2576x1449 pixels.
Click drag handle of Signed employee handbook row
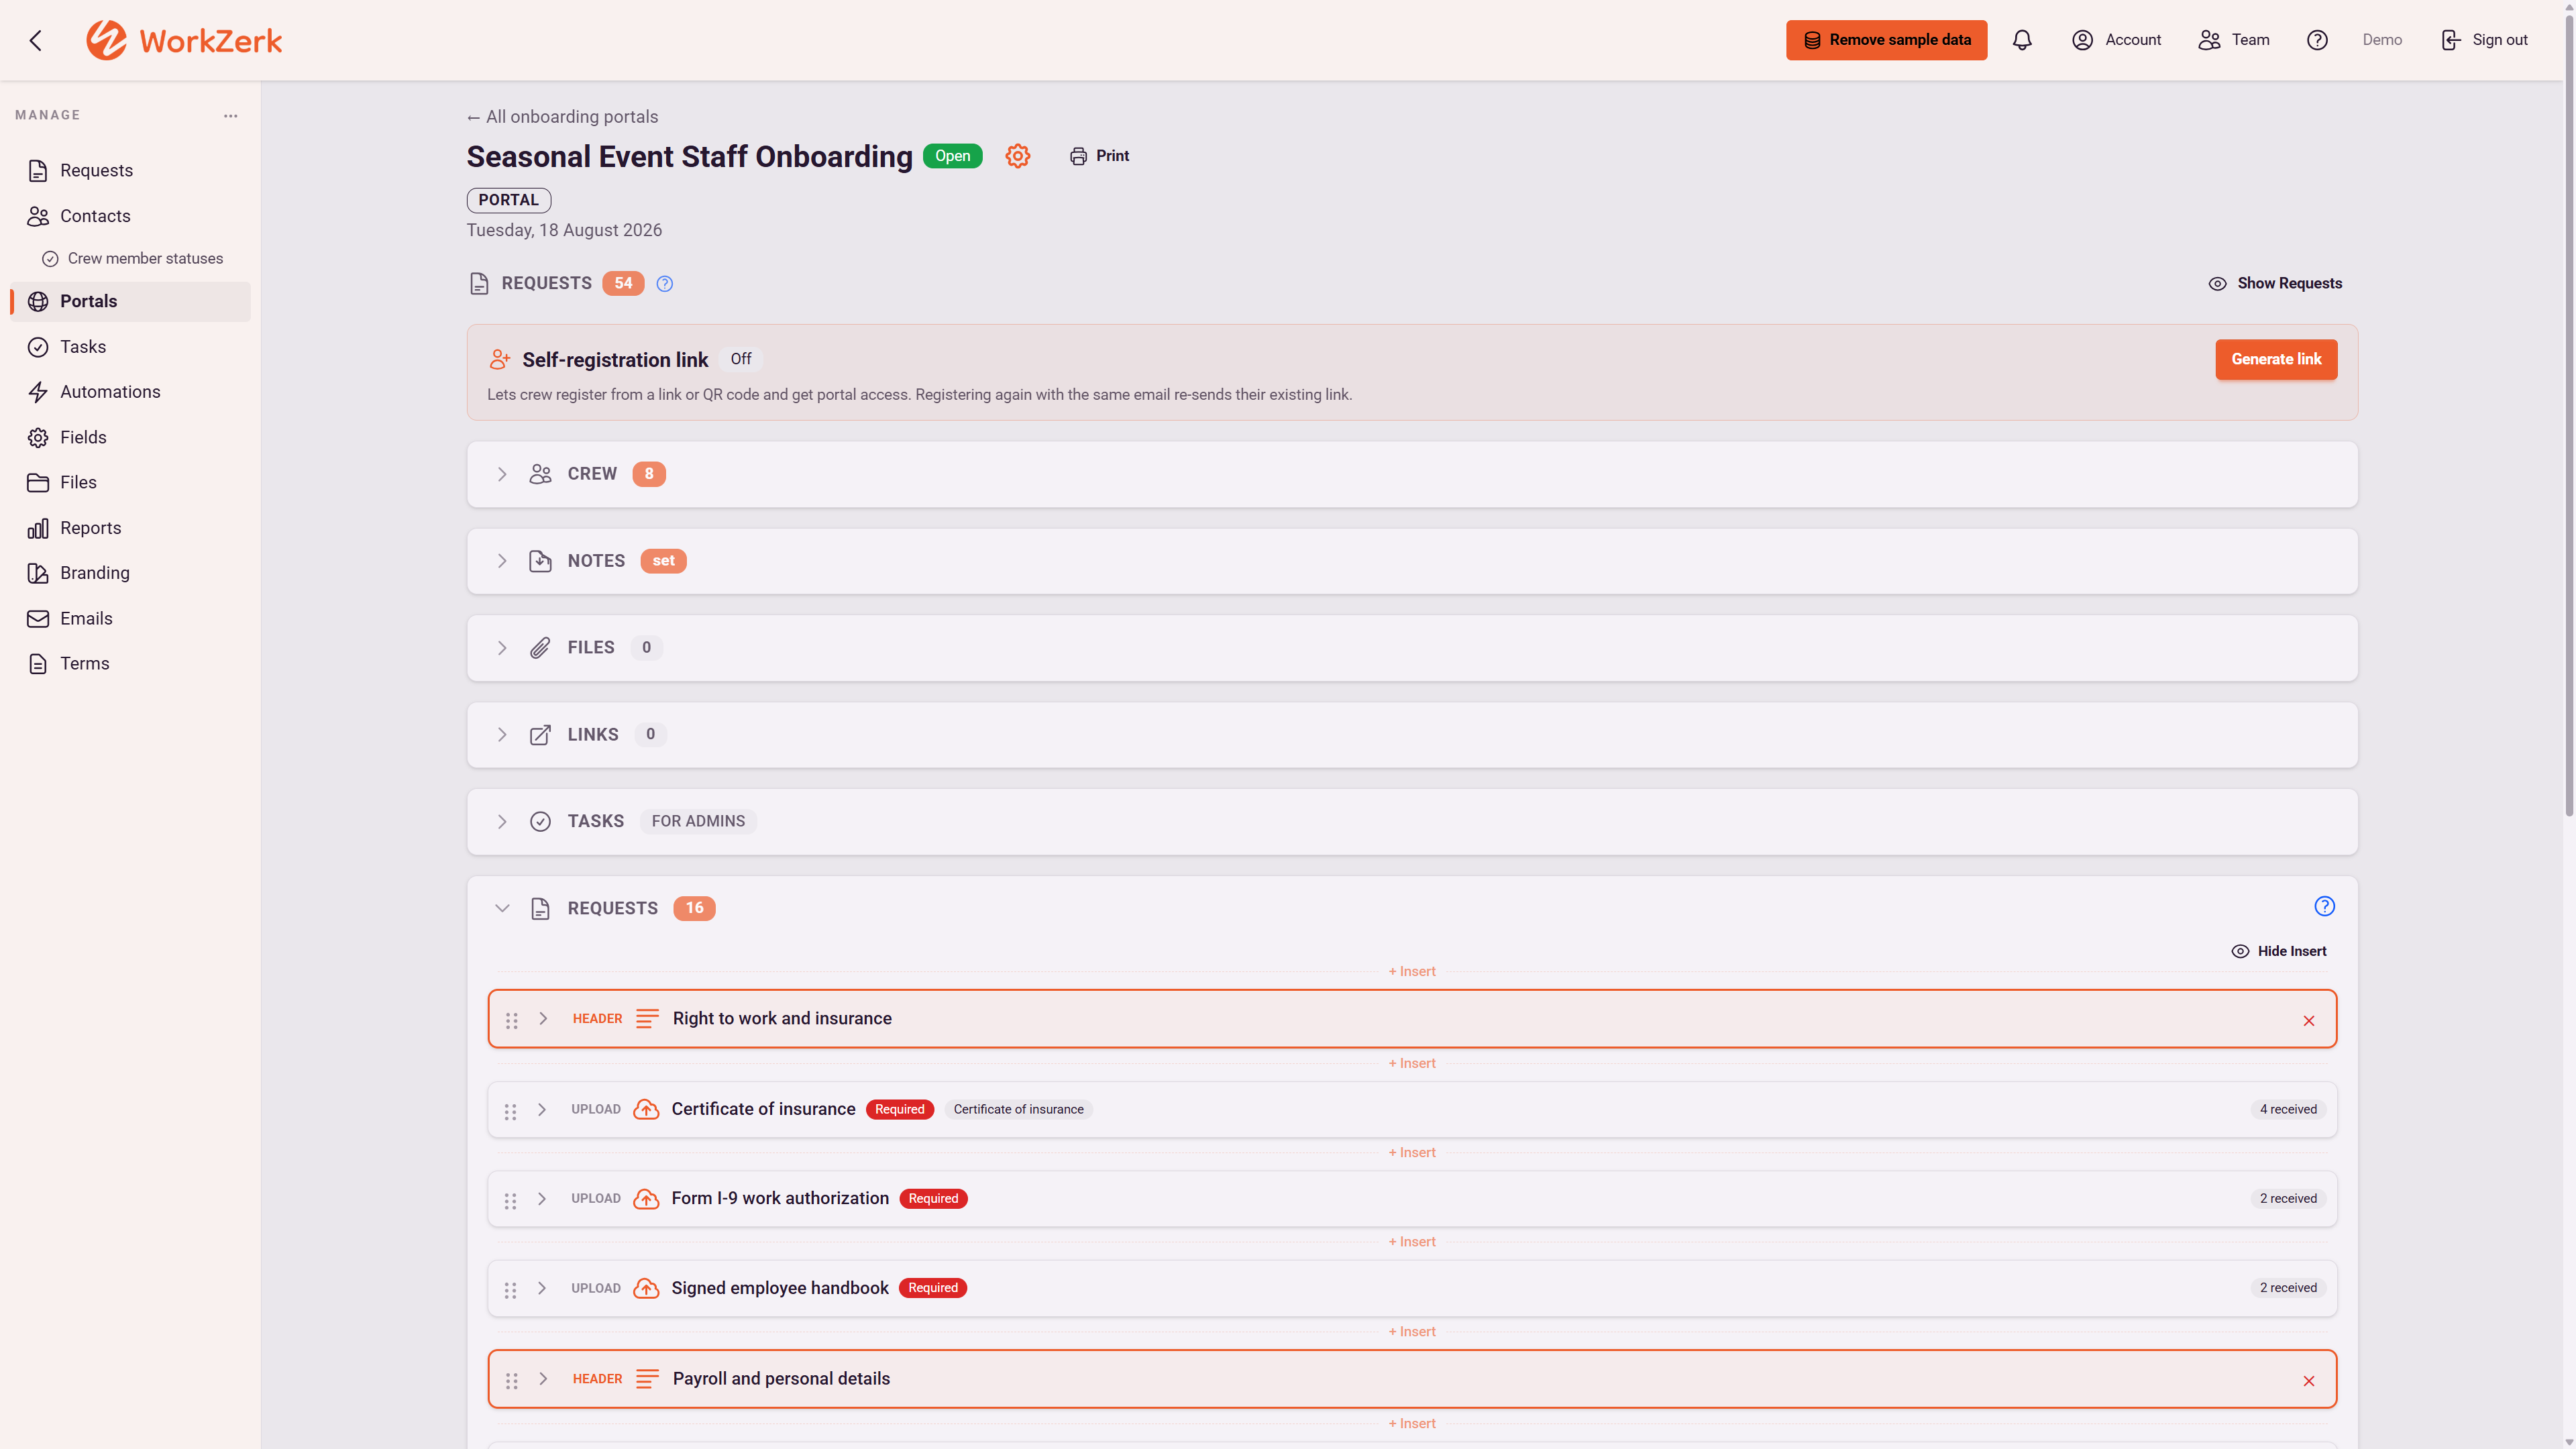(x=510, y=1290)
